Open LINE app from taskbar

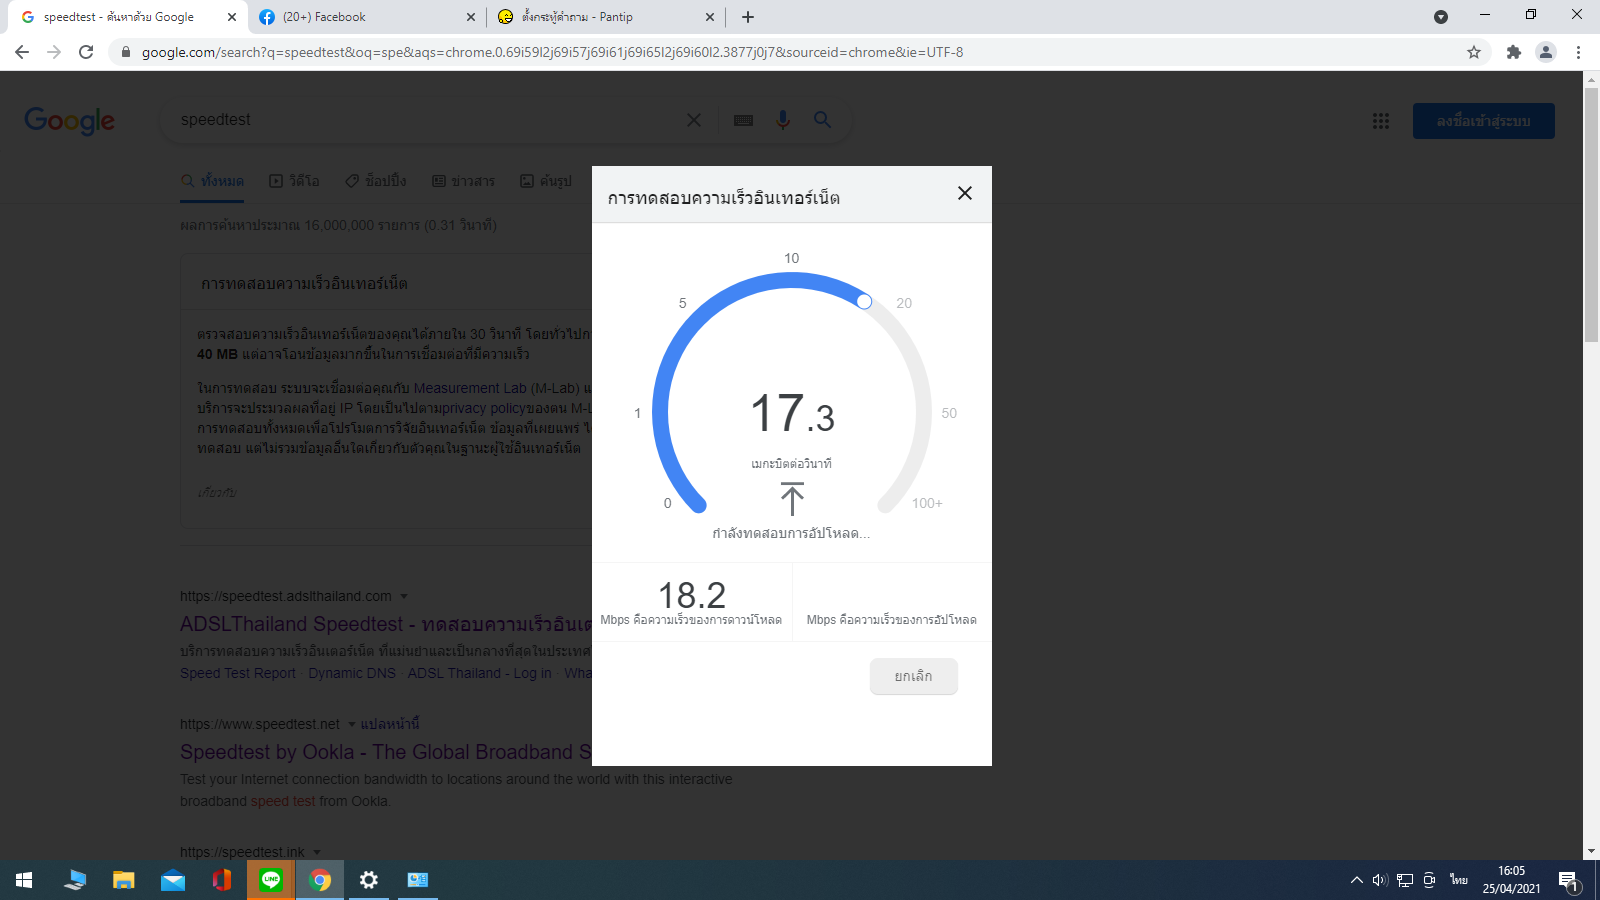(271, 880)
